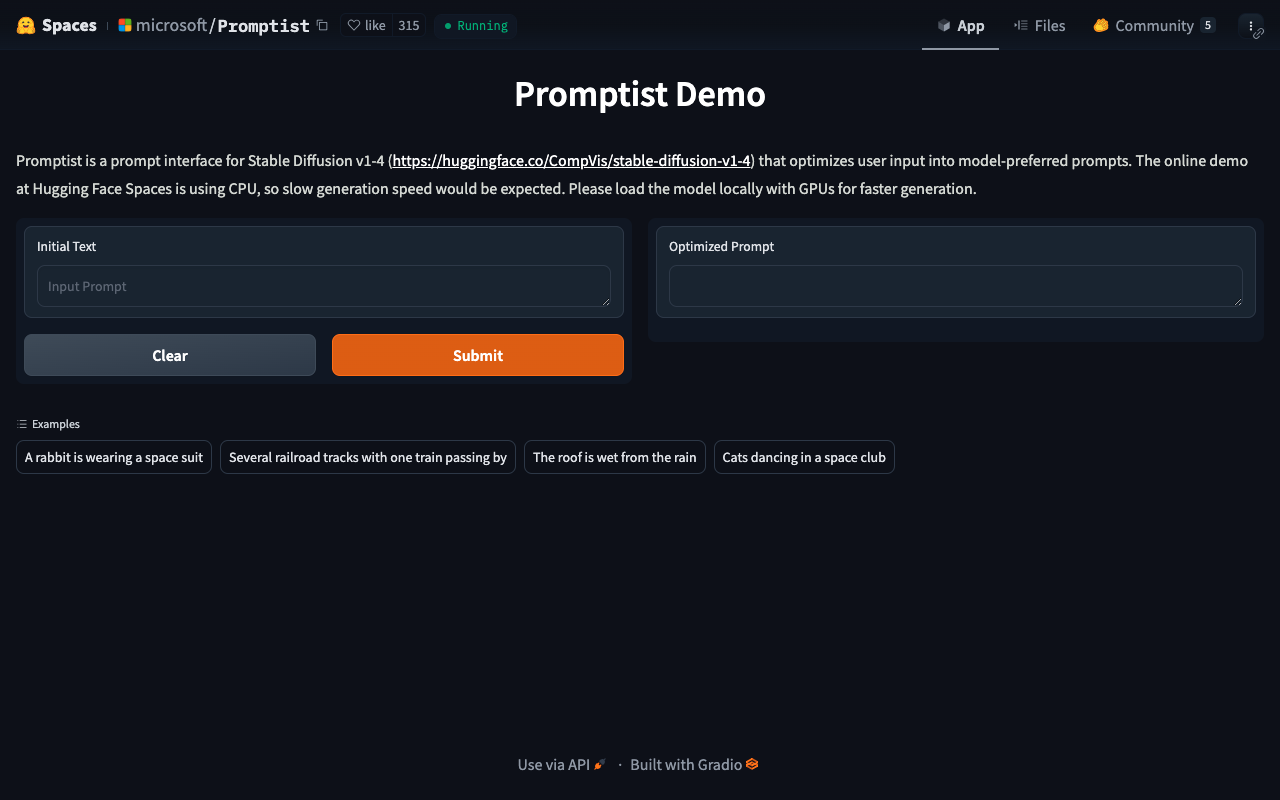
Task: Open the Files tab
Action: tap(1039, 26)
